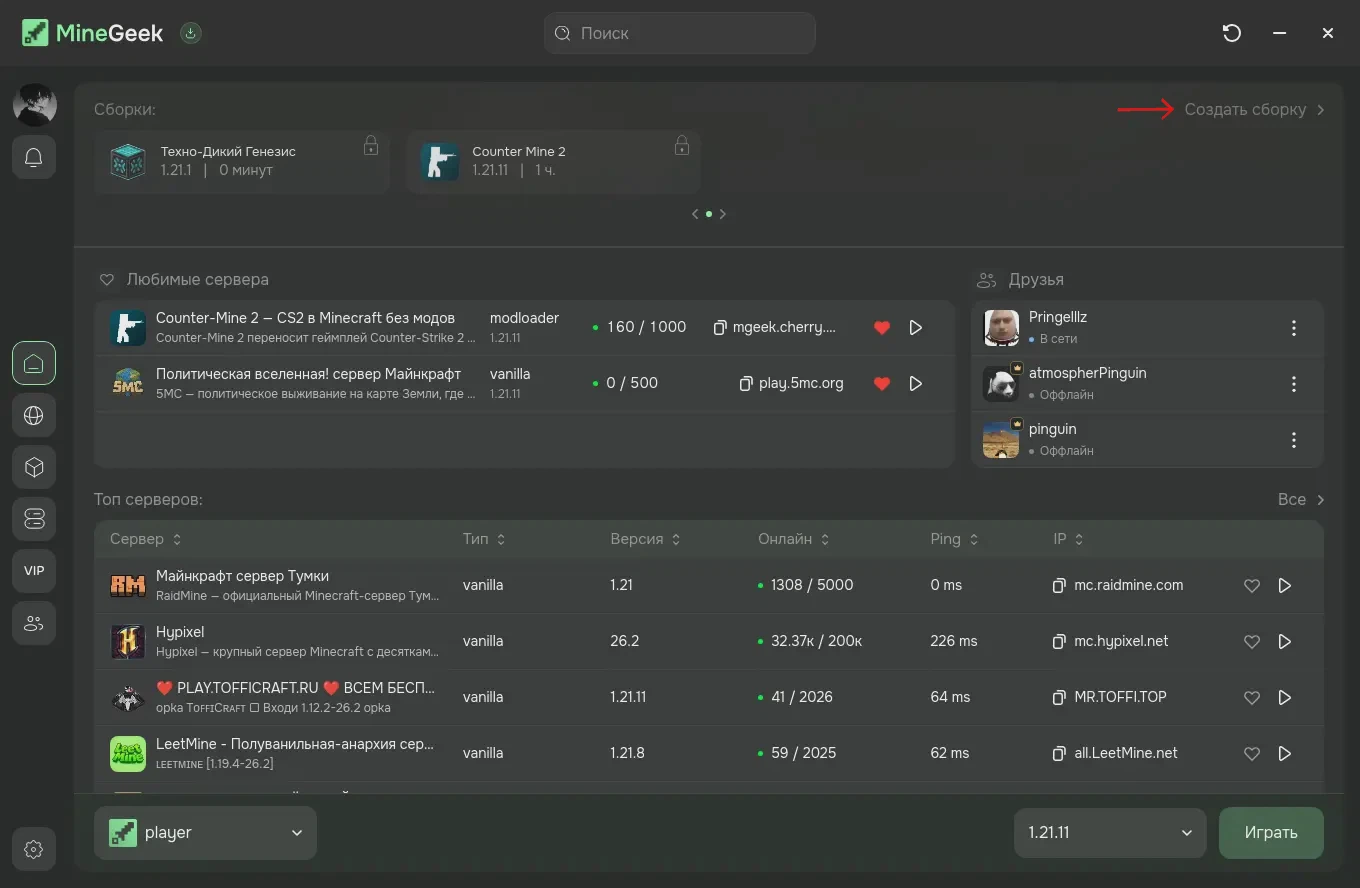
Task: Open the VIP section in sidebar
Action: click(34, 571)
